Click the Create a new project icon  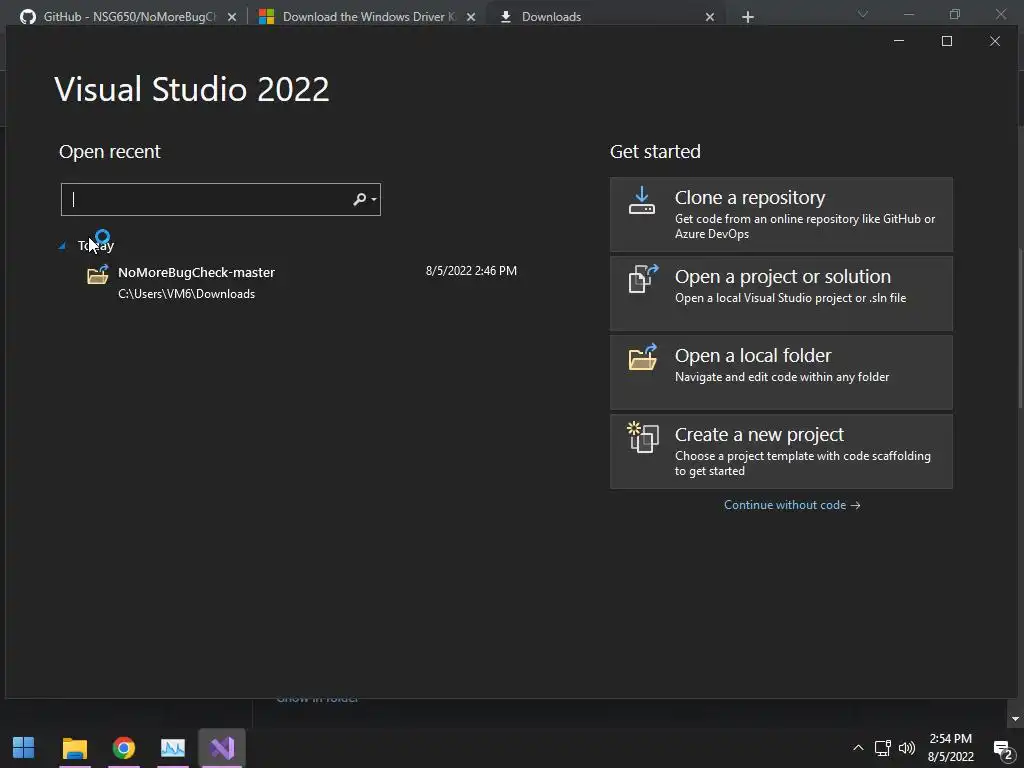coord(643,437)
